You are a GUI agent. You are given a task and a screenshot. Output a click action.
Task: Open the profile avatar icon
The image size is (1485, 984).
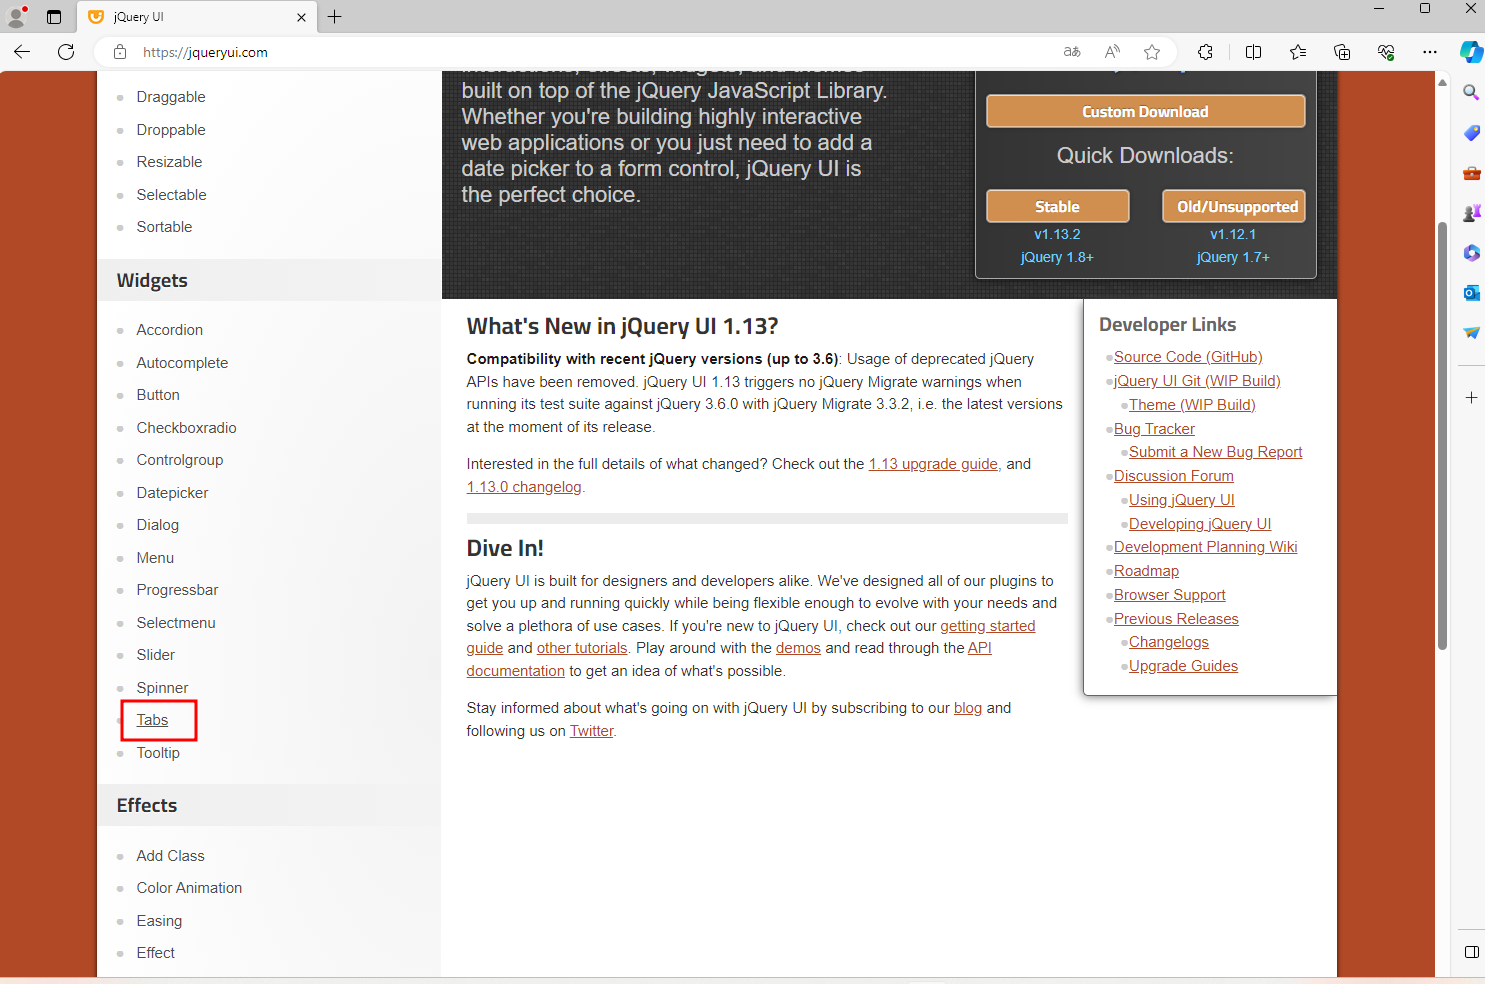[16, 17]
